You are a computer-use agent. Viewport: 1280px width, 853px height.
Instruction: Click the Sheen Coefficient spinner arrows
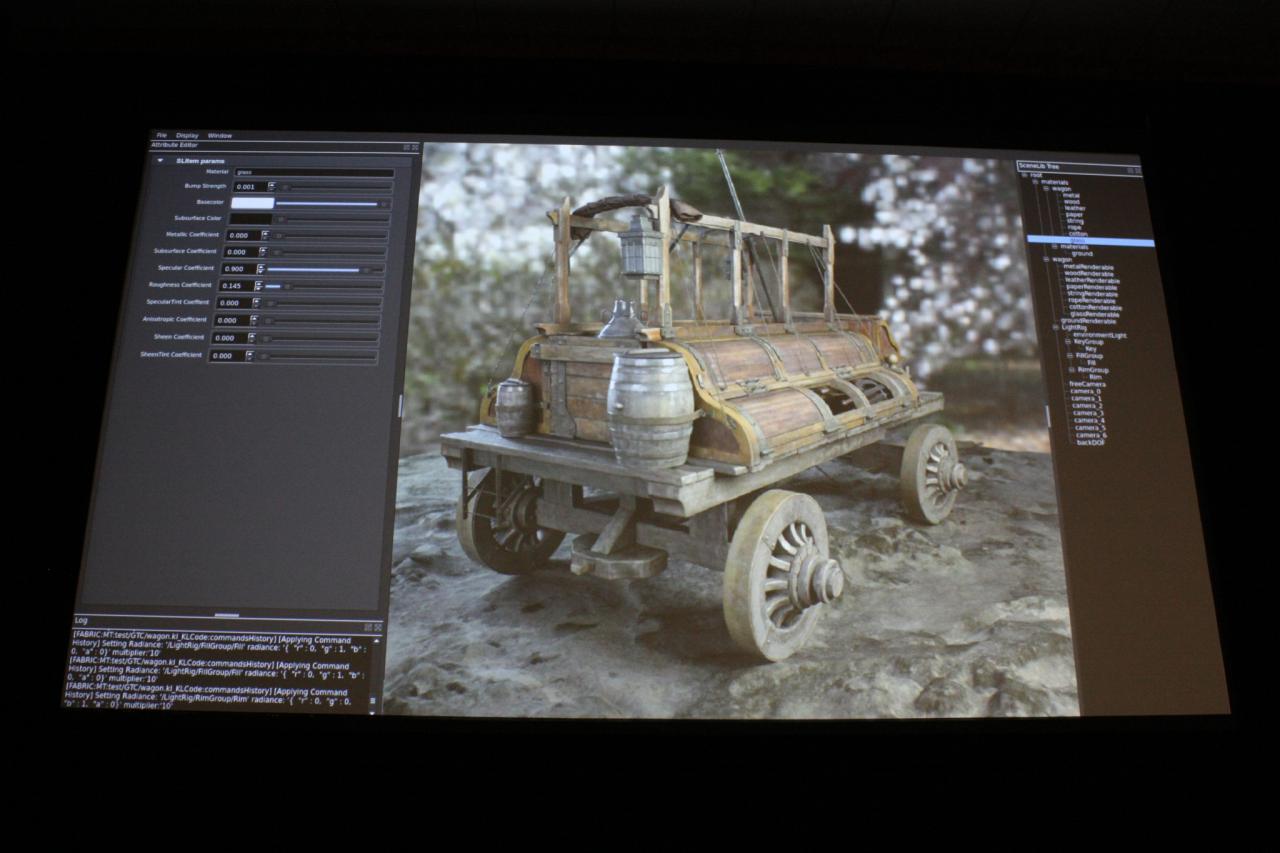(x=252, y=338)
